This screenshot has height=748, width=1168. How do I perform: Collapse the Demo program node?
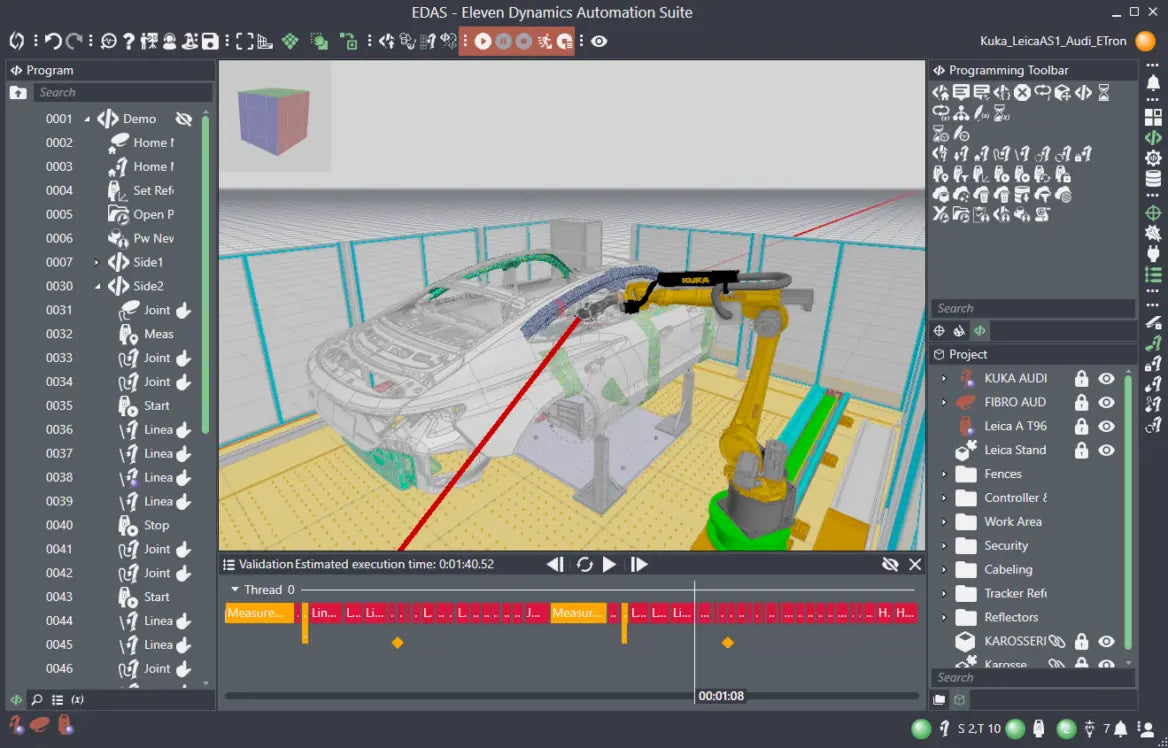(x=87, y=119)
